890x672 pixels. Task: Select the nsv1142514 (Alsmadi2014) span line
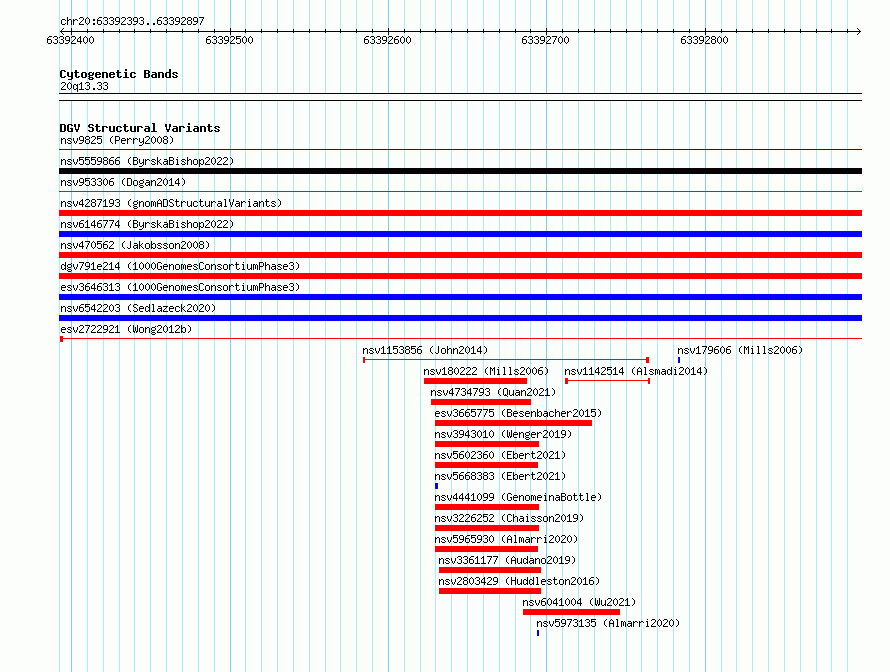(607, 381)
